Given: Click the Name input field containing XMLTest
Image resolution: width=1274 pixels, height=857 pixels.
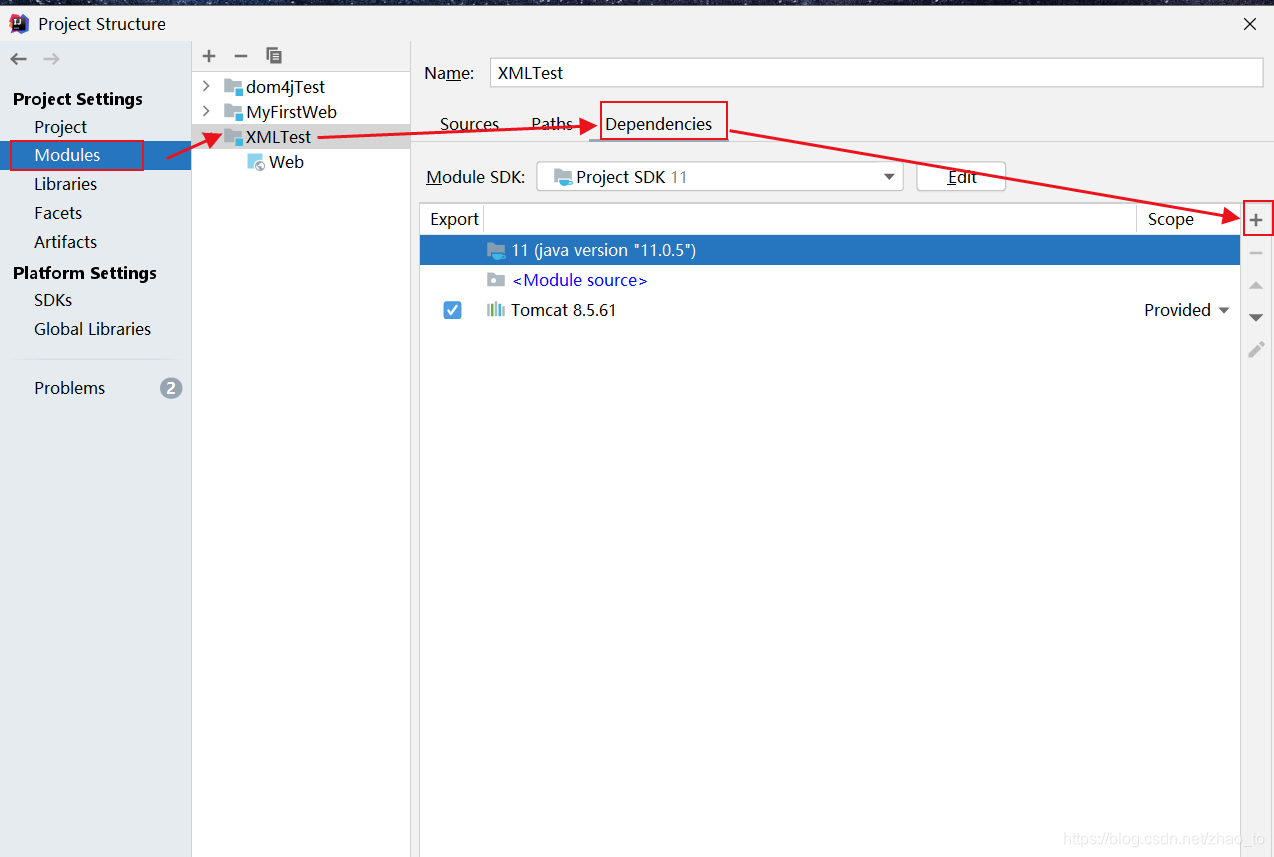Looking at the screenshot, I should (x=877, y=73).
